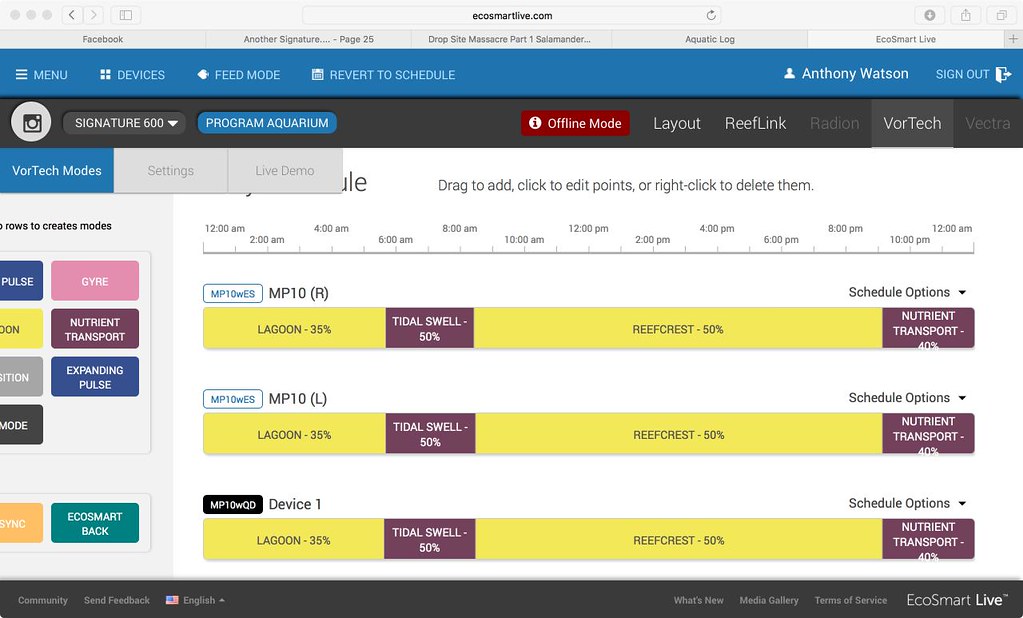Click the sign out door icon
The width and height of the screenshot is (1023, 618).
1003,74
